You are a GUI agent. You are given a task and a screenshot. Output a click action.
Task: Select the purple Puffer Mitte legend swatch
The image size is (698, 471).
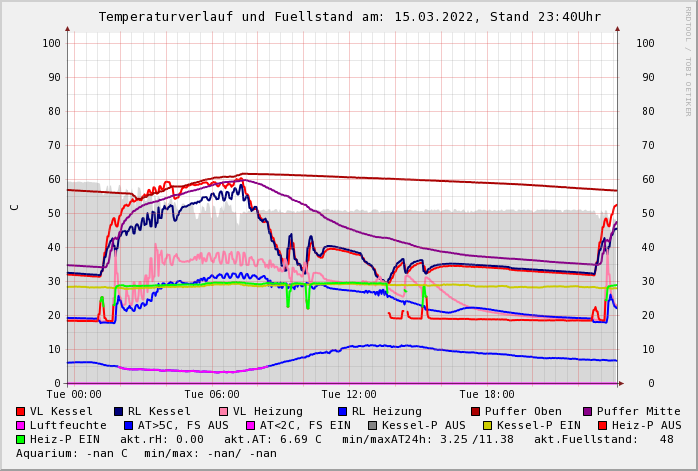[588, 412]
